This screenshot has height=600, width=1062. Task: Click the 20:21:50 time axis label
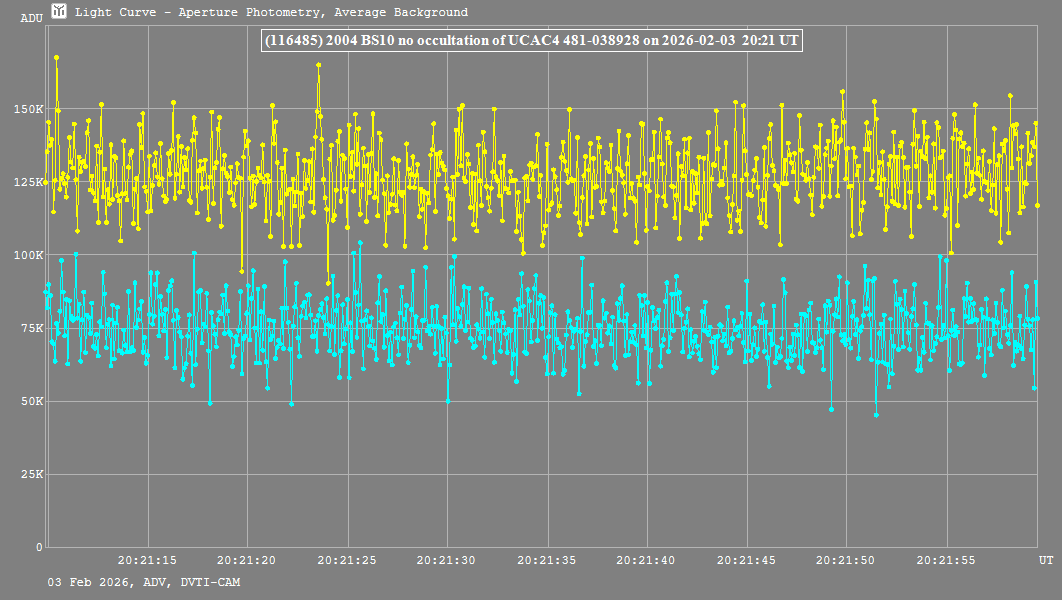(x=847, y=560)
